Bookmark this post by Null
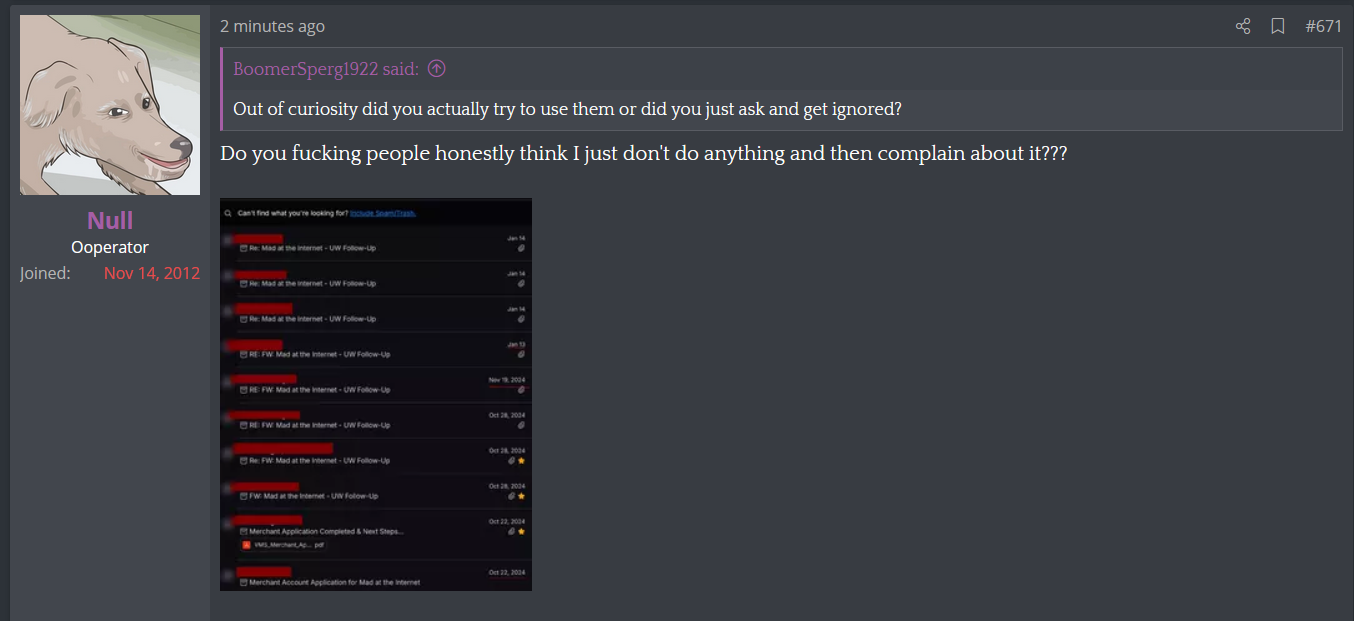This screenshot has width=1354, height=621. [1278, 26]
